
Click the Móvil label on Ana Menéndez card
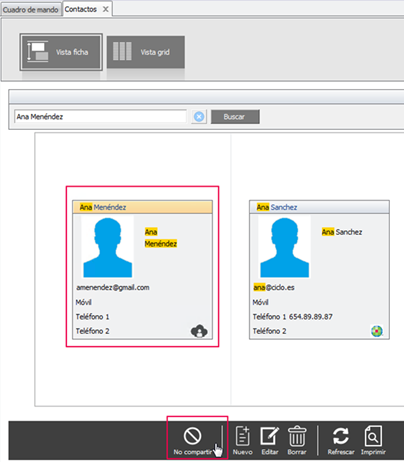pyautogui.click(x=83, y=302)
